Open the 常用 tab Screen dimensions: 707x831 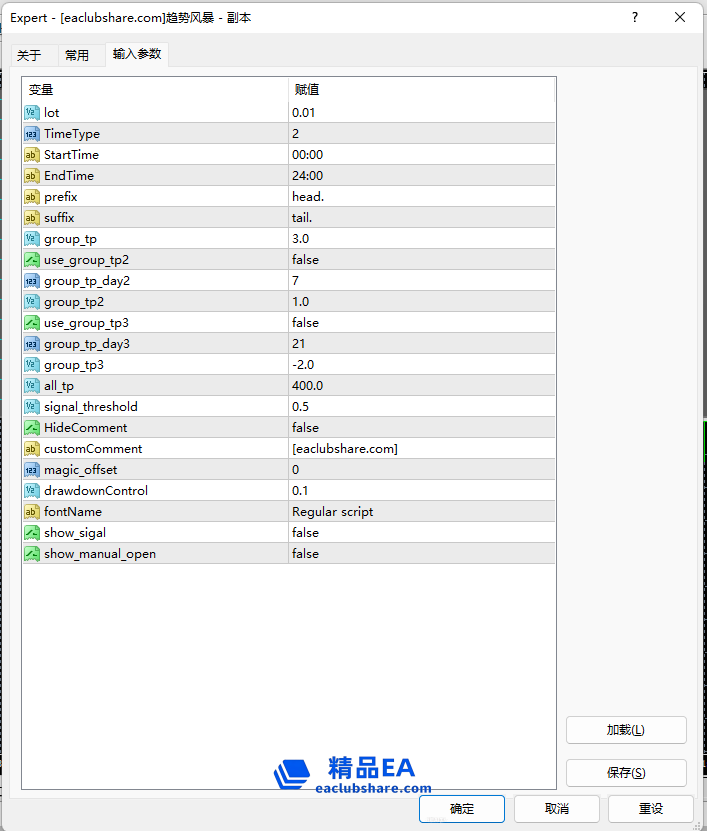click(x=77, y=55)
